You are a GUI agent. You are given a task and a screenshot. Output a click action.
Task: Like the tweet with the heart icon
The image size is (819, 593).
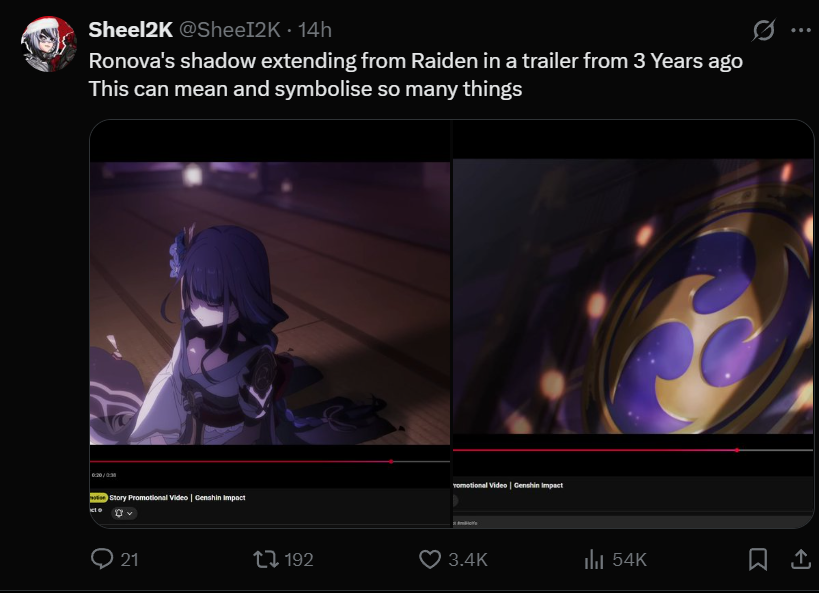pyautogui.click(x=430, y=560)
